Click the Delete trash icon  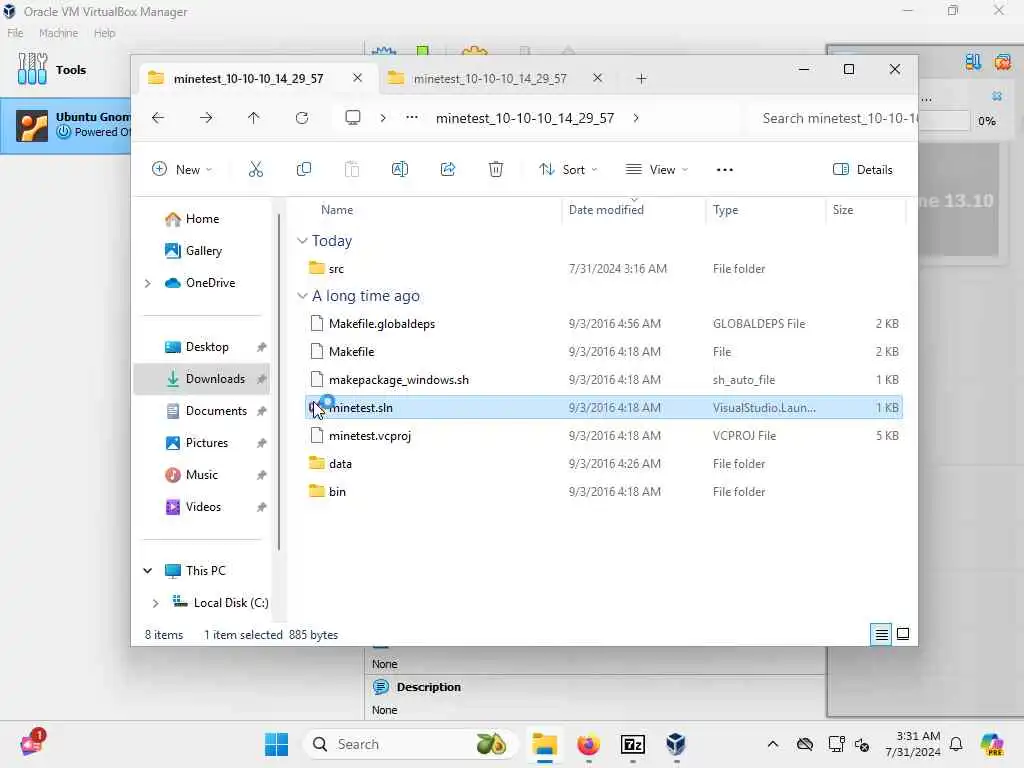(x=496, y=170)
